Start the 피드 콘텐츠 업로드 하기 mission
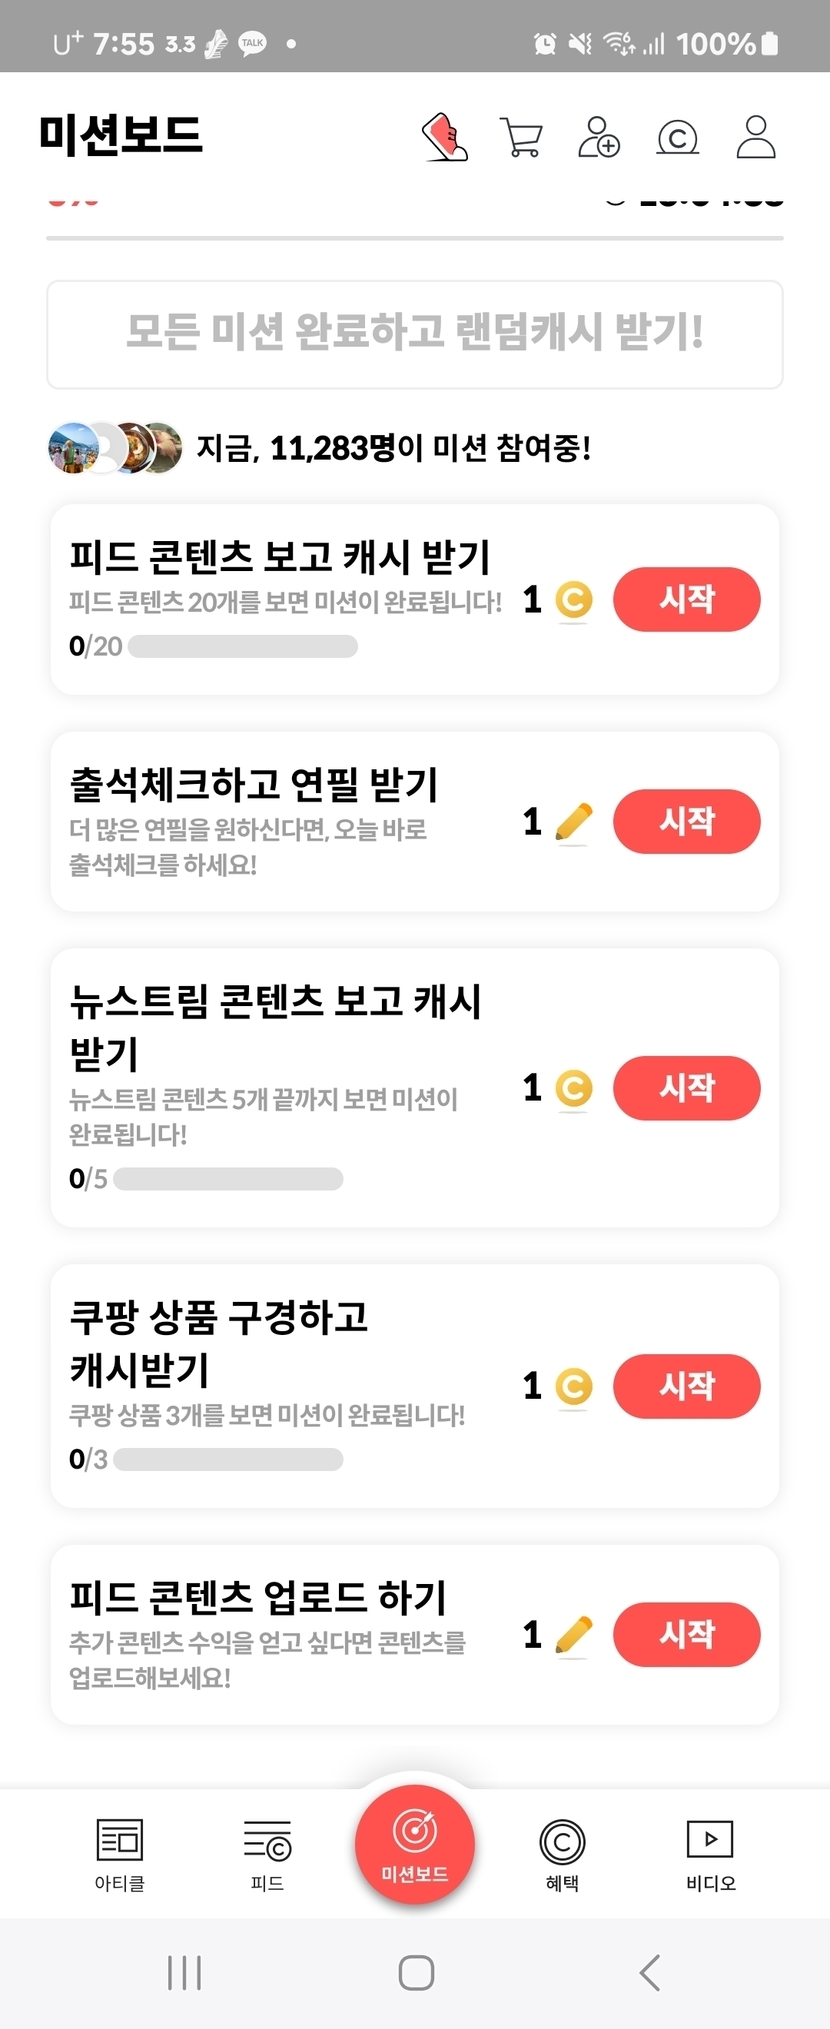Image resolution: width=830 pixels, height=2029 pixels. [686, 1634]
